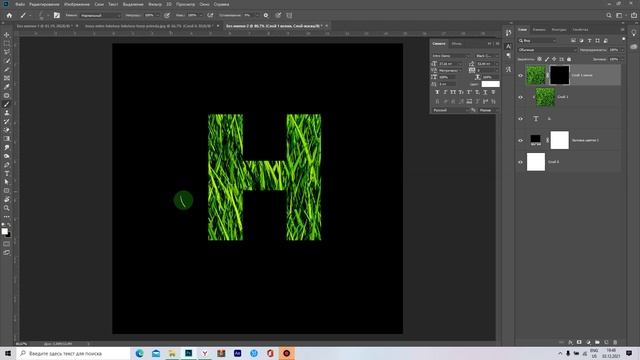Select the Path Selection arrow tool
Viewport: 640px width, 360px height.
[x=7, y=182]
